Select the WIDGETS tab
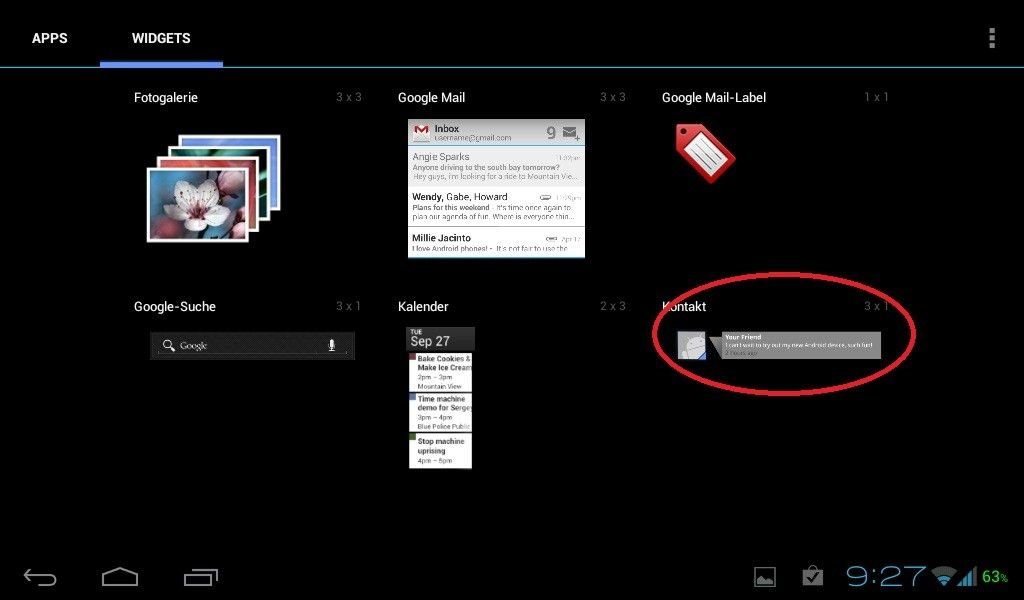 click(161, 39)
